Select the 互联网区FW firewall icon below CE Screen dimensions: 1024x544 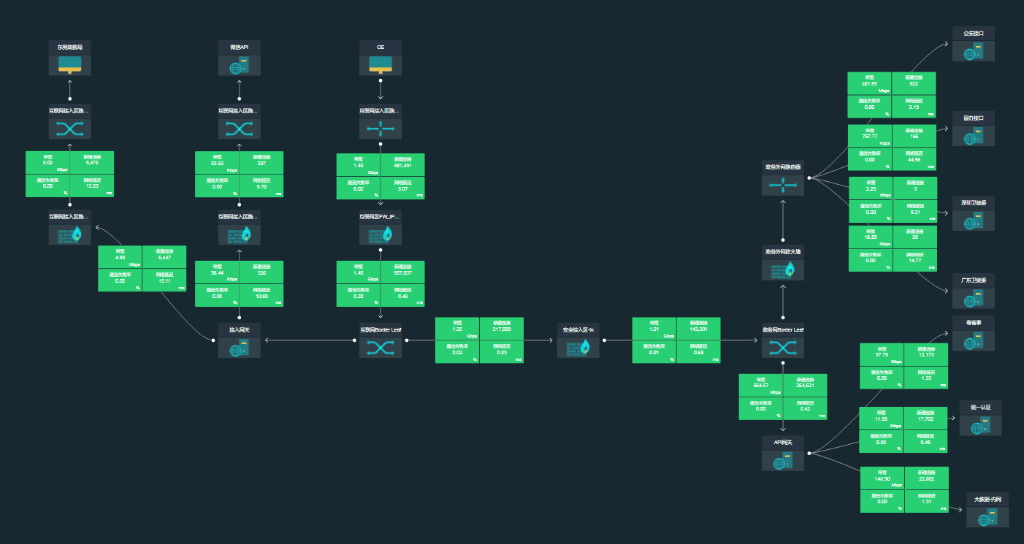(380, 234)
